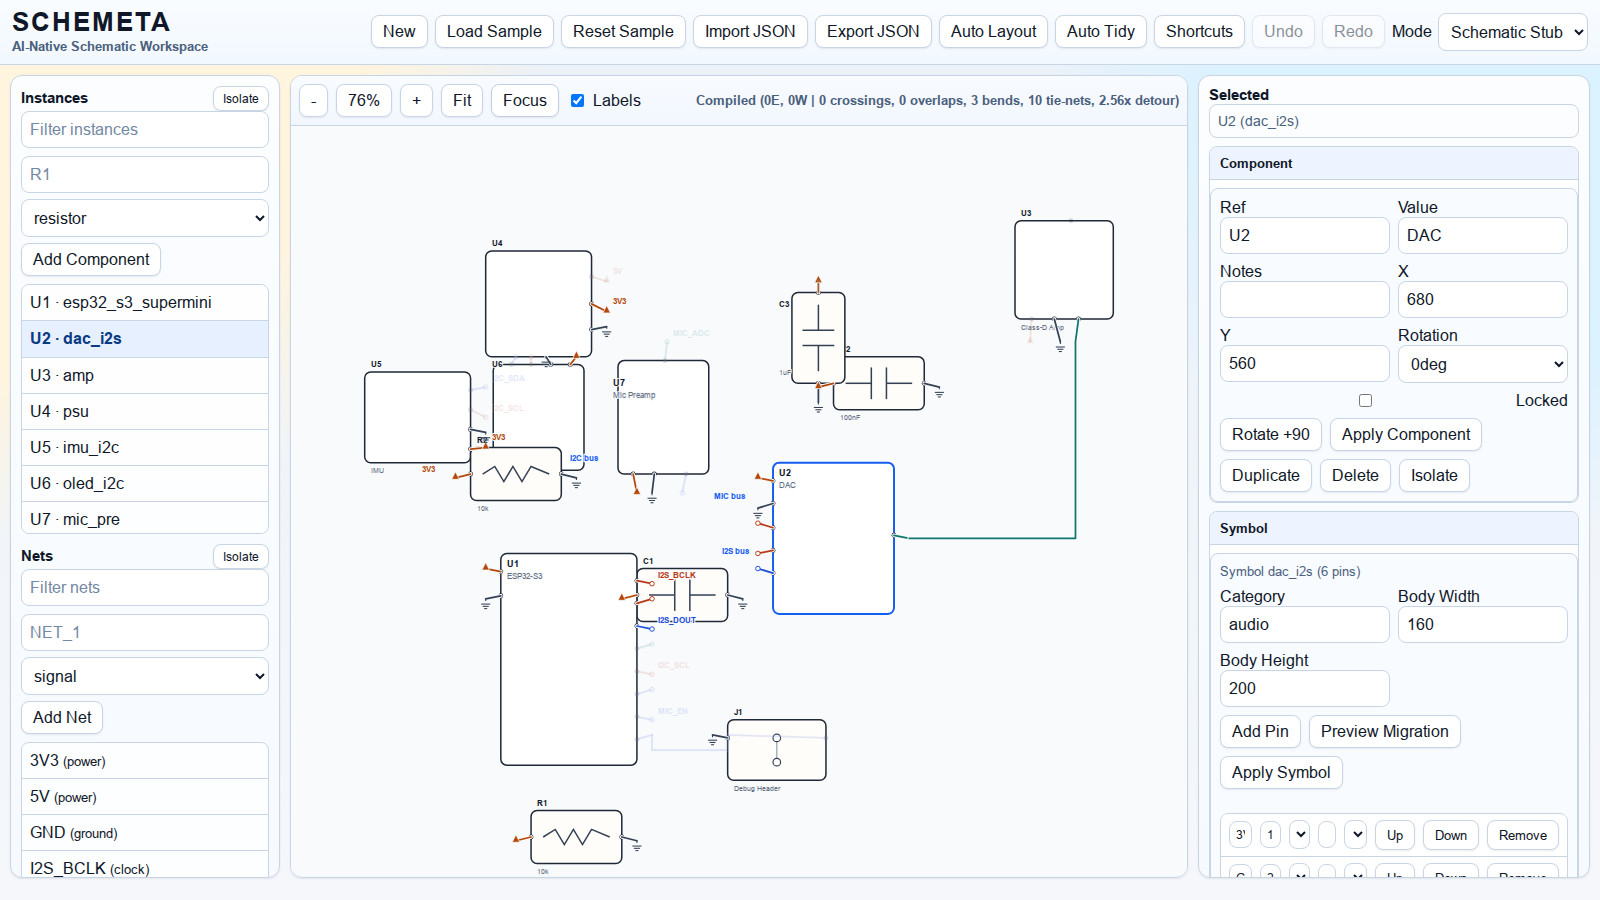
Task: Click the R1 resistor symbol on canvas
Action: [x=576, y=837]
